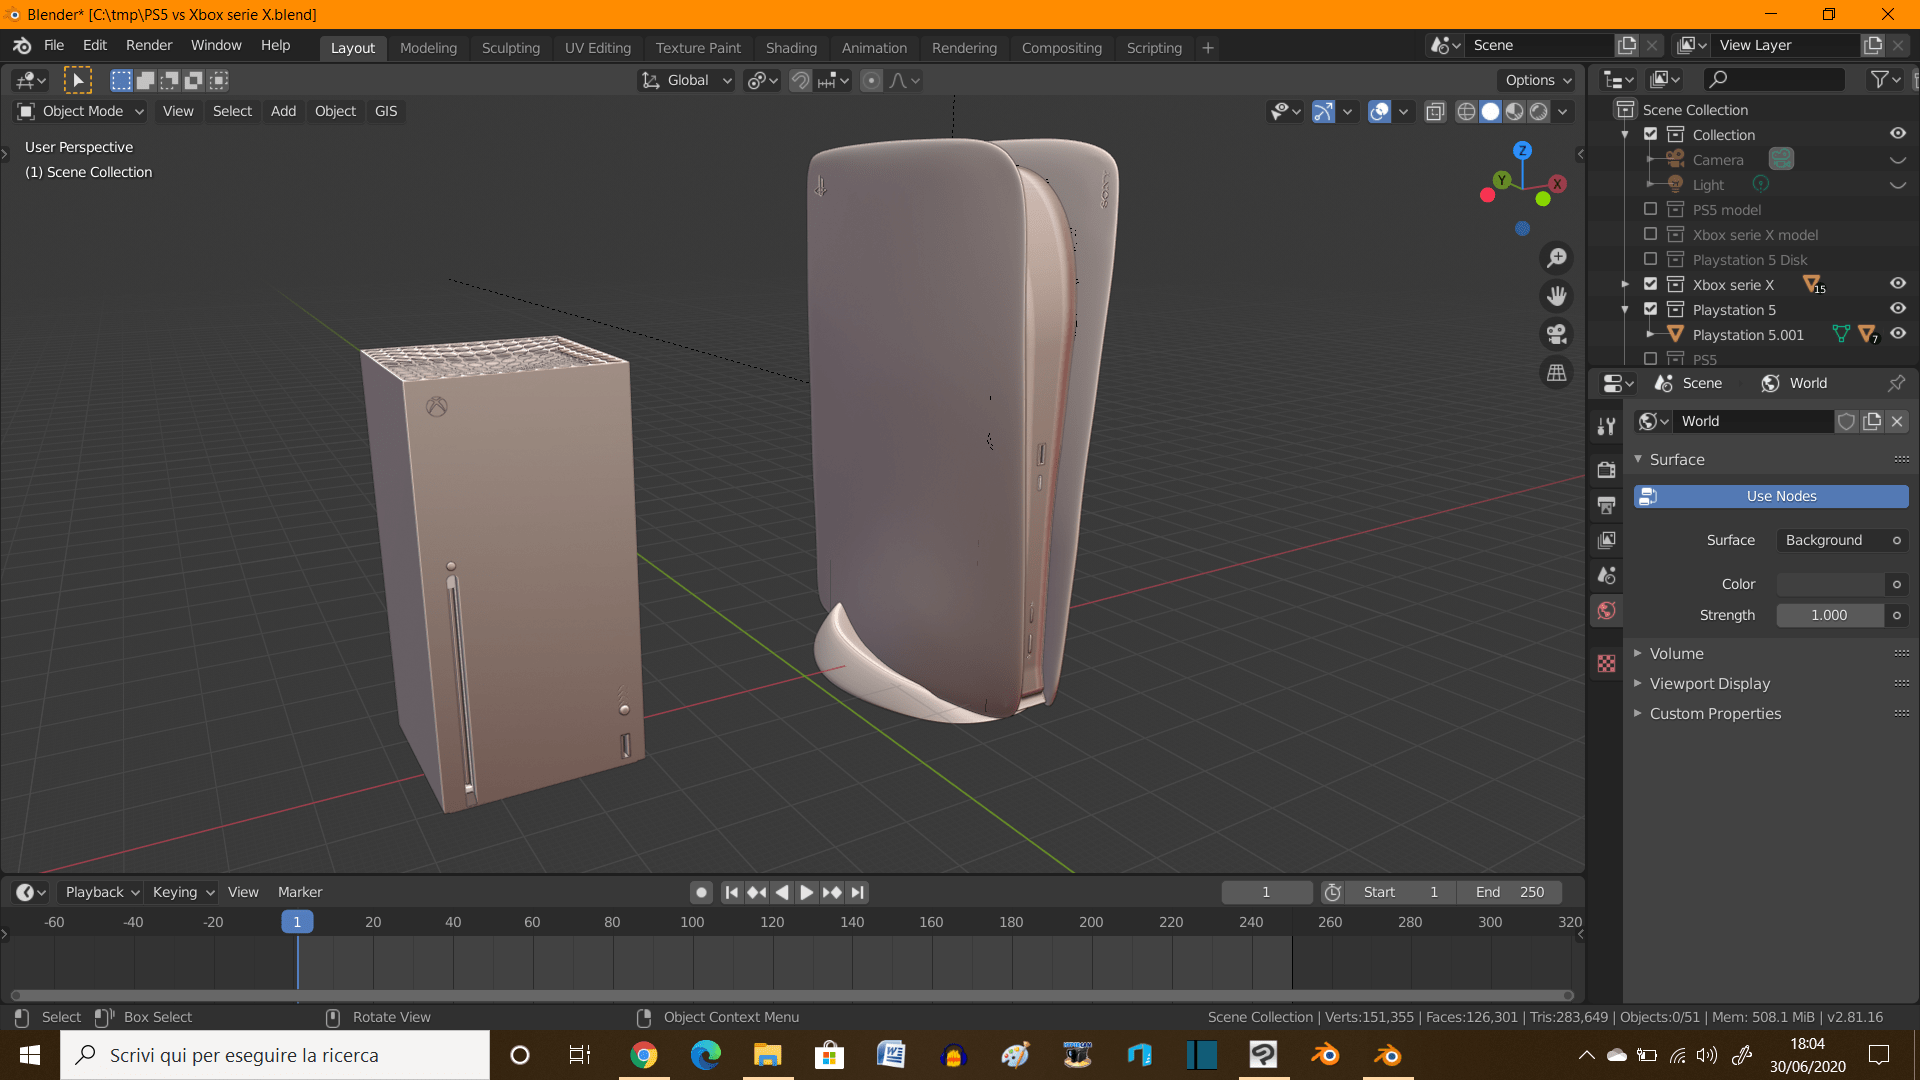Toggle X-ray view icon
This screenshot has height=1080, width=1920.
[1435, 112]
